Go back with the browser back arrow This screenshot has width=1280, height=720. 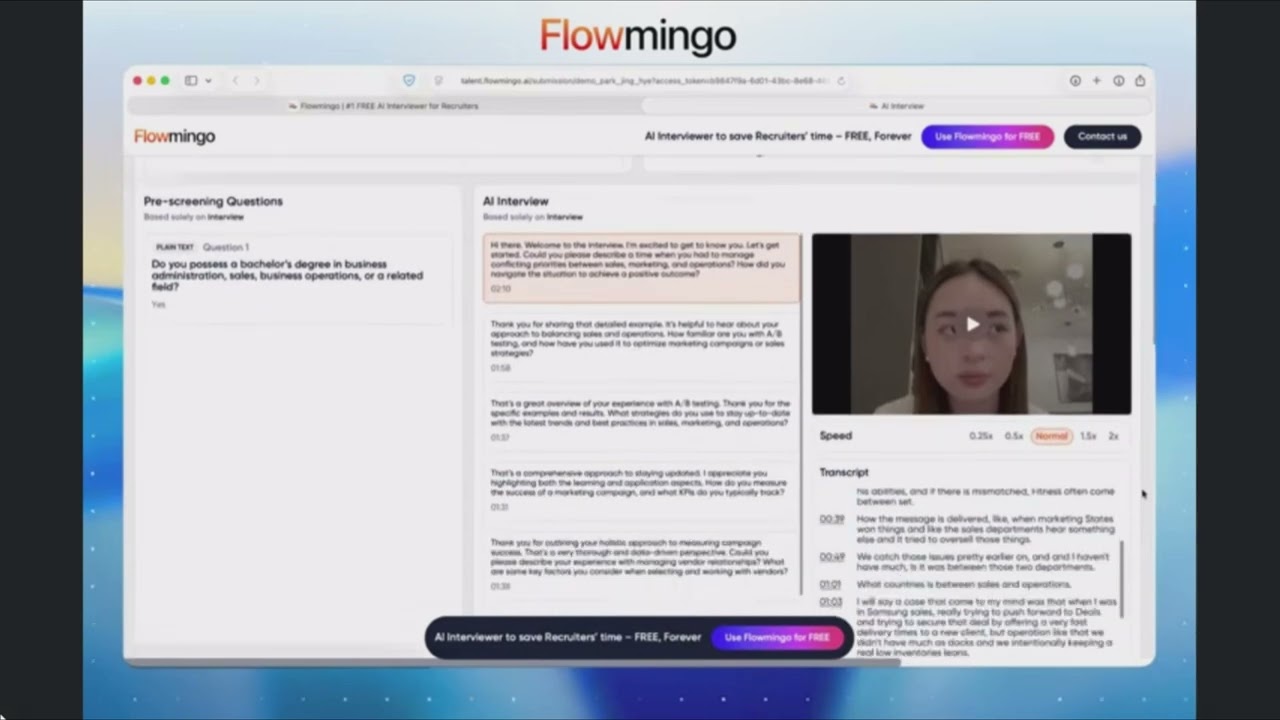(x=235, y=81)
